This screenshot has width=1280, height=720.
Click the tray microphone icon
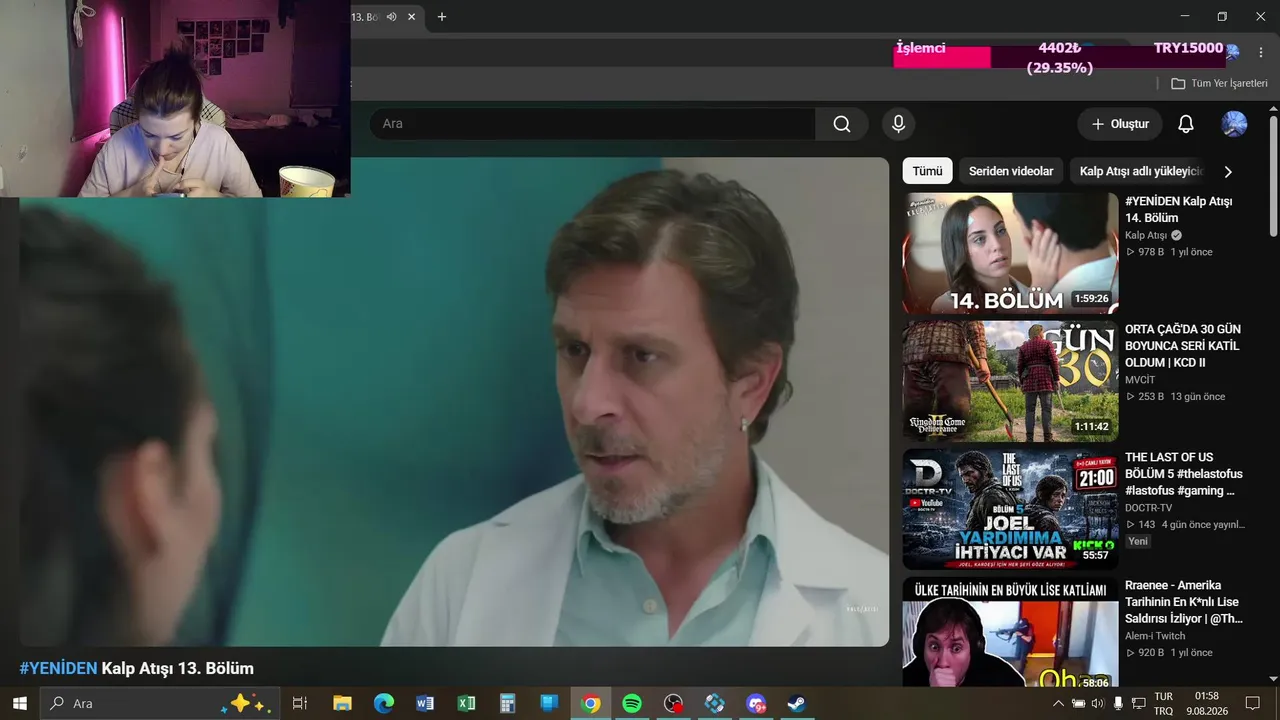click(x=1117, y=703)
